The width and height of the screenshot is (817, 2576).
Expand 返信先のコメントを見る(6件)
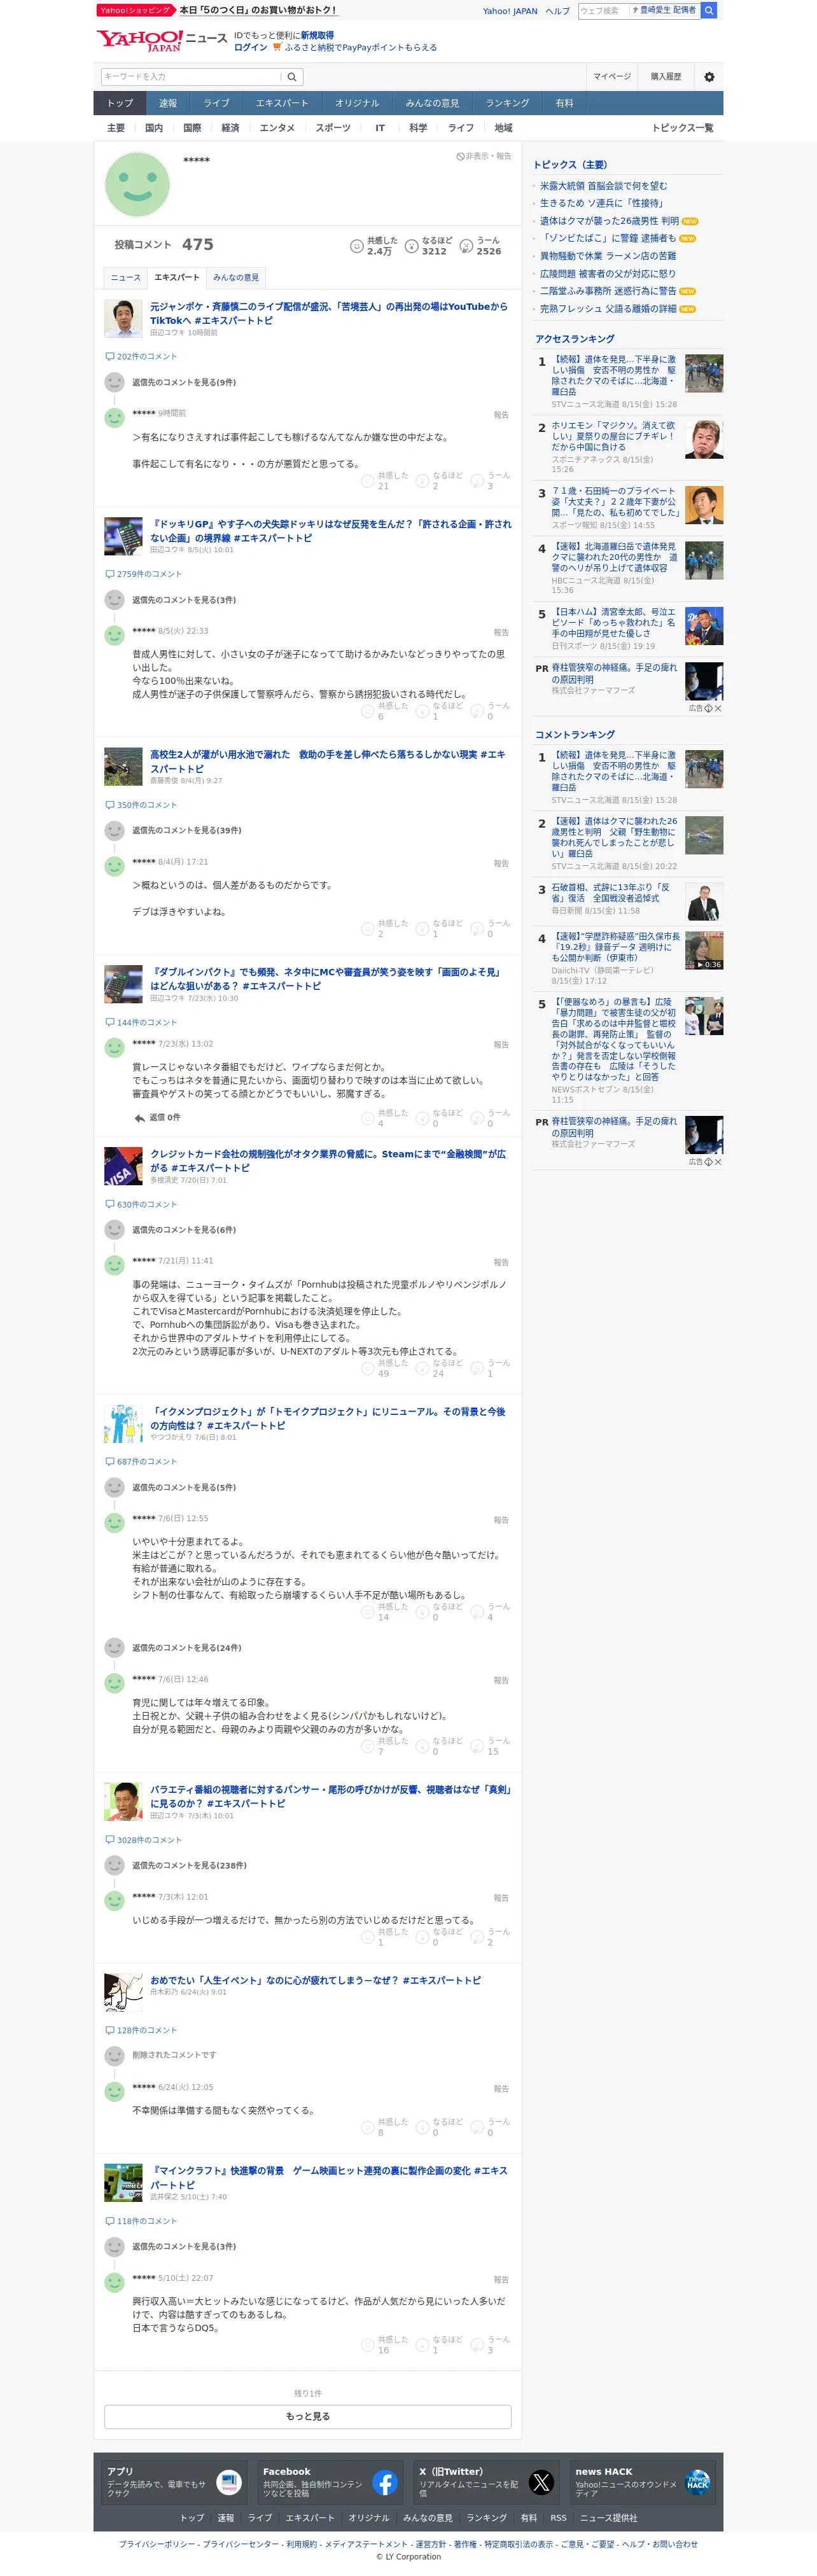[184, 1230]
